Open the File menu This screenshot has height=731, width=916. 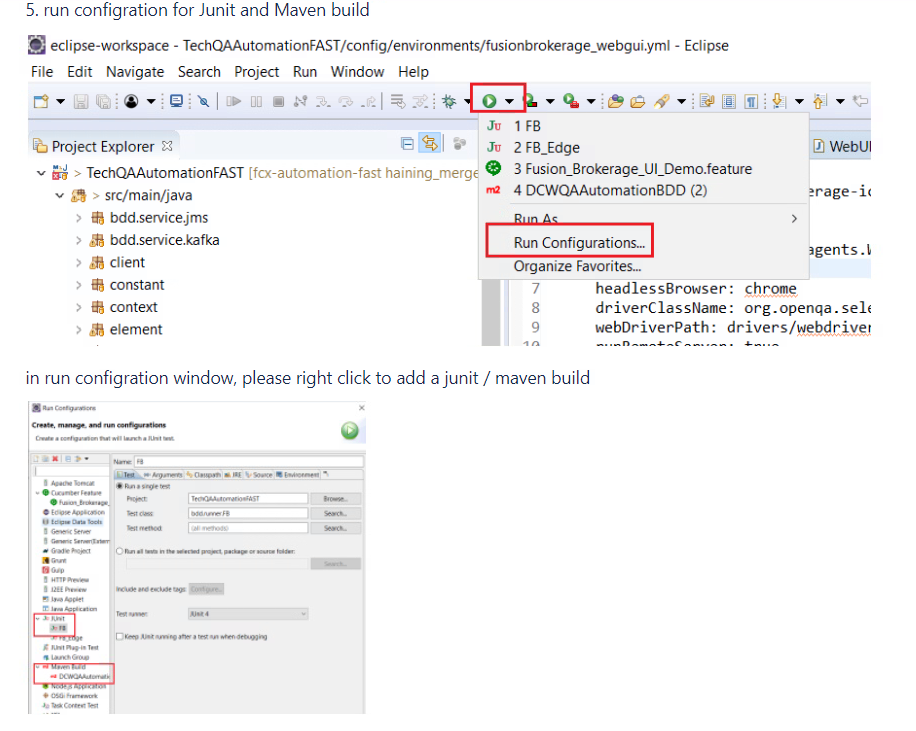[x=42, y=72]
